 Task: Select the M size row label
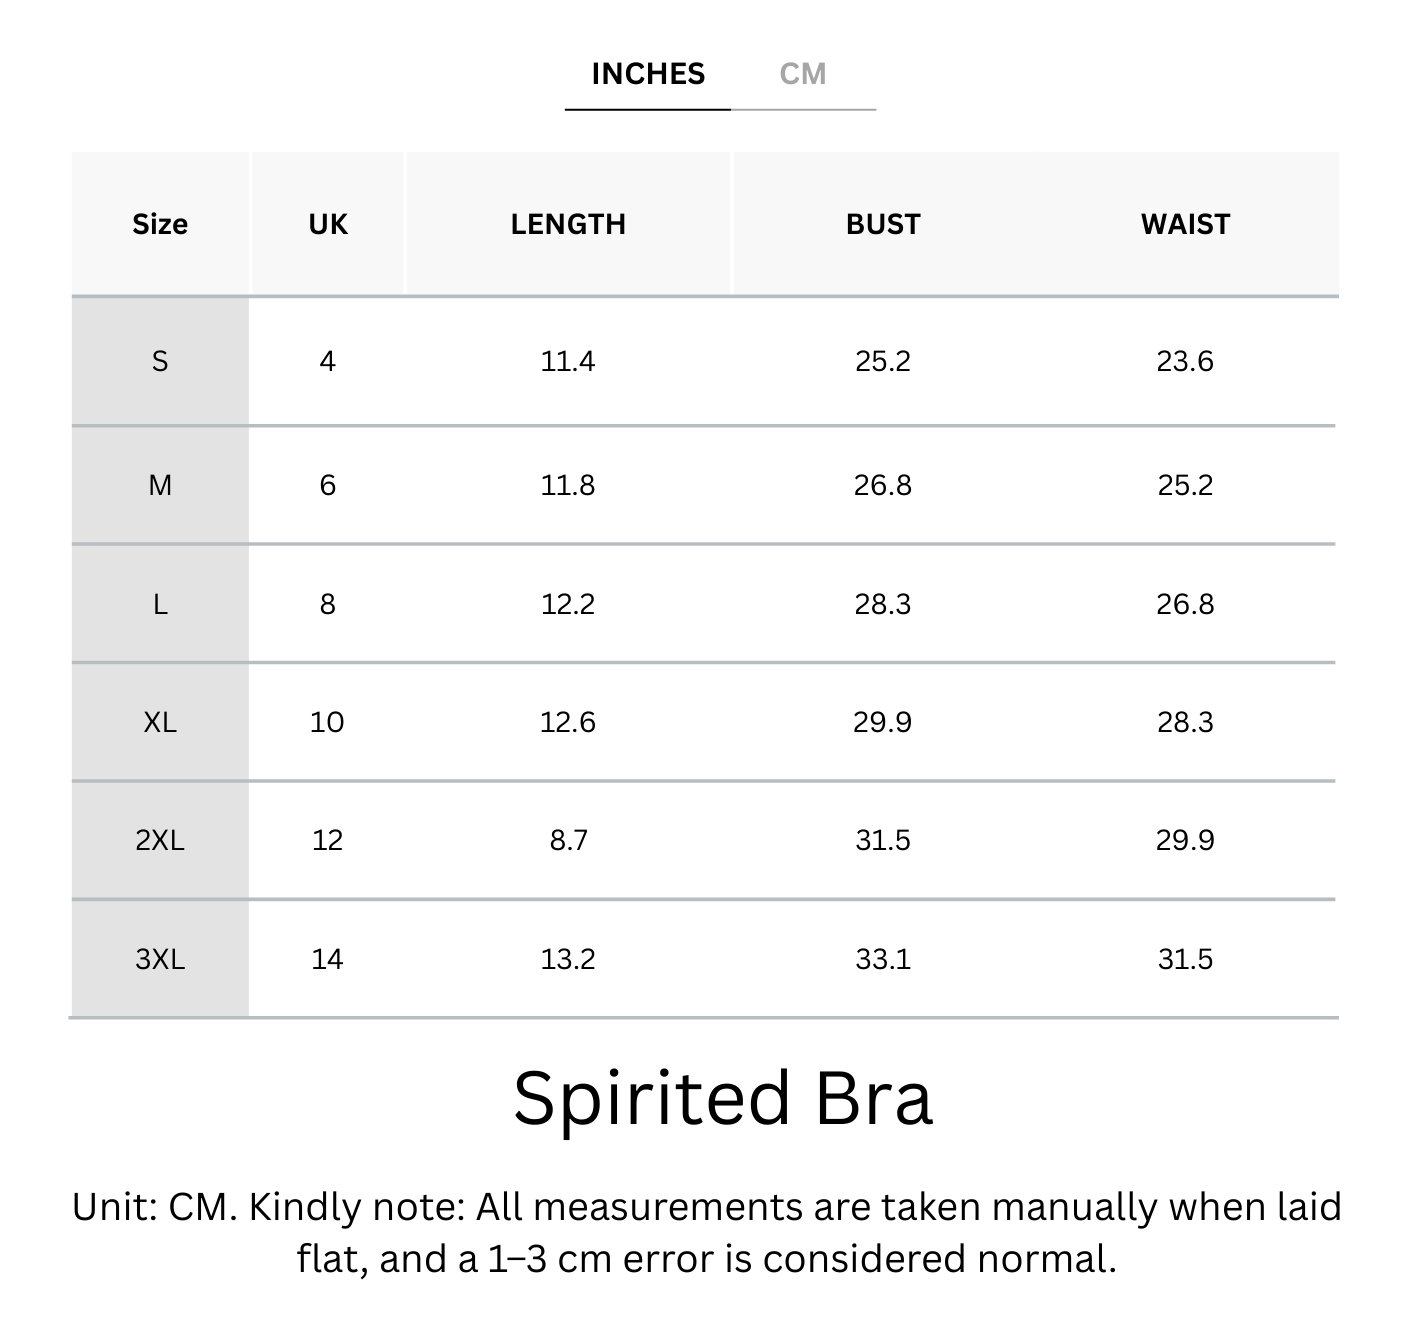point(160,485)
